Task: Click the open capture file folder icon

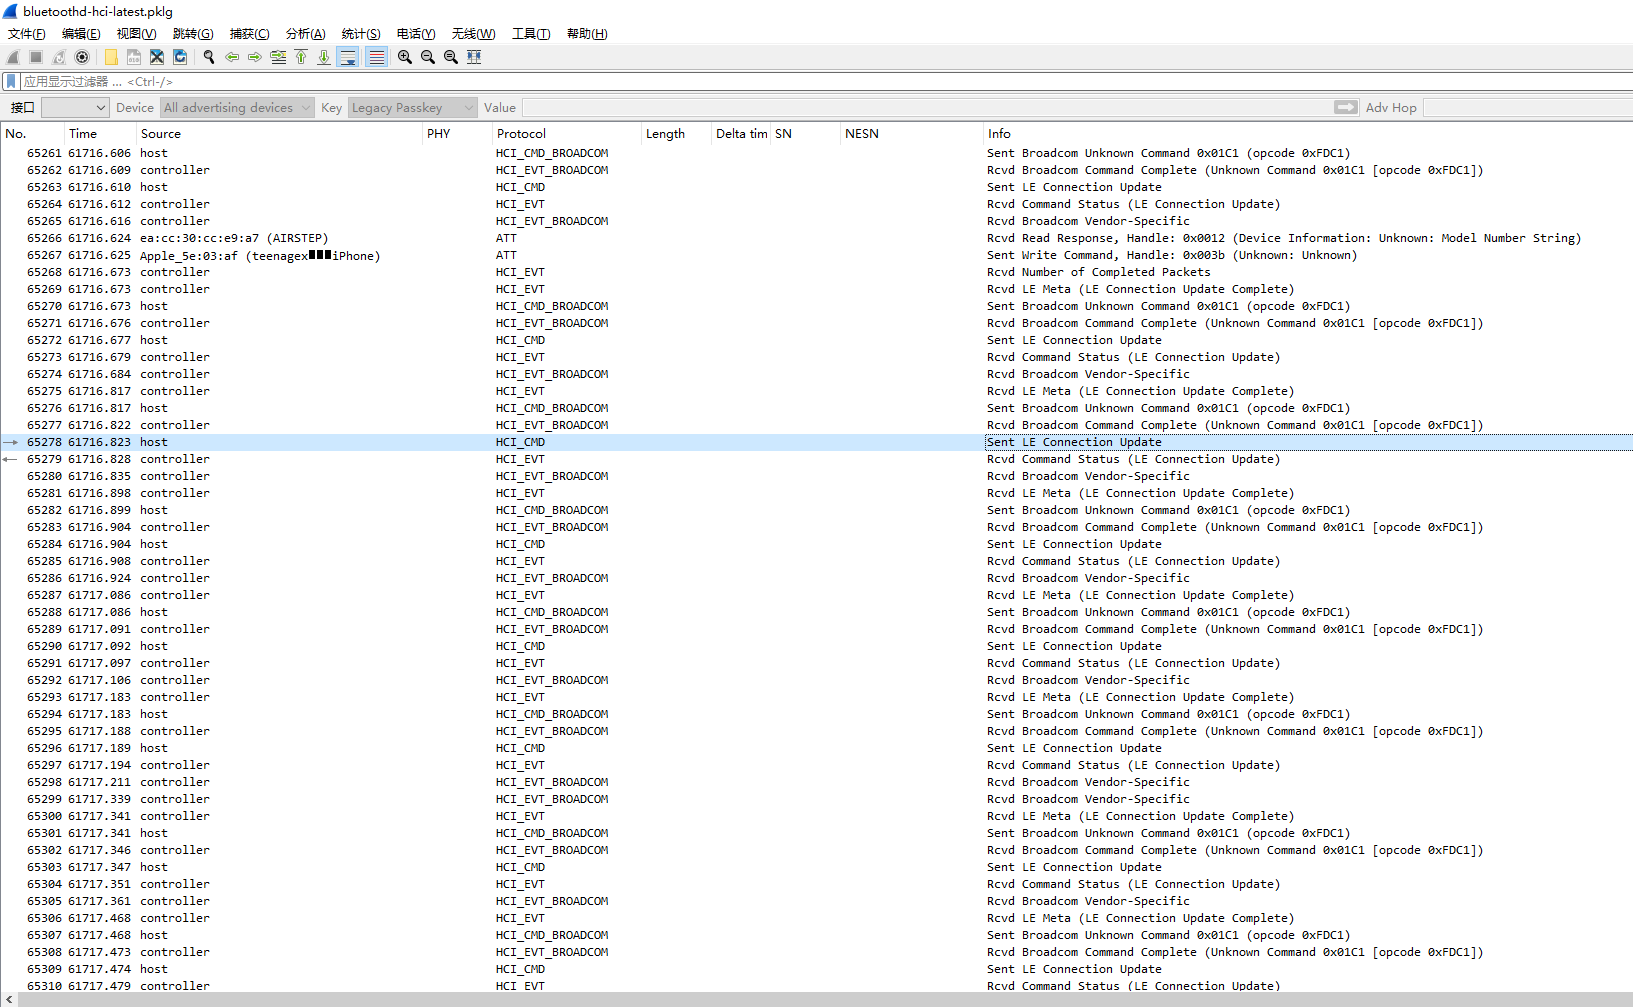Action: pos(111,57)
